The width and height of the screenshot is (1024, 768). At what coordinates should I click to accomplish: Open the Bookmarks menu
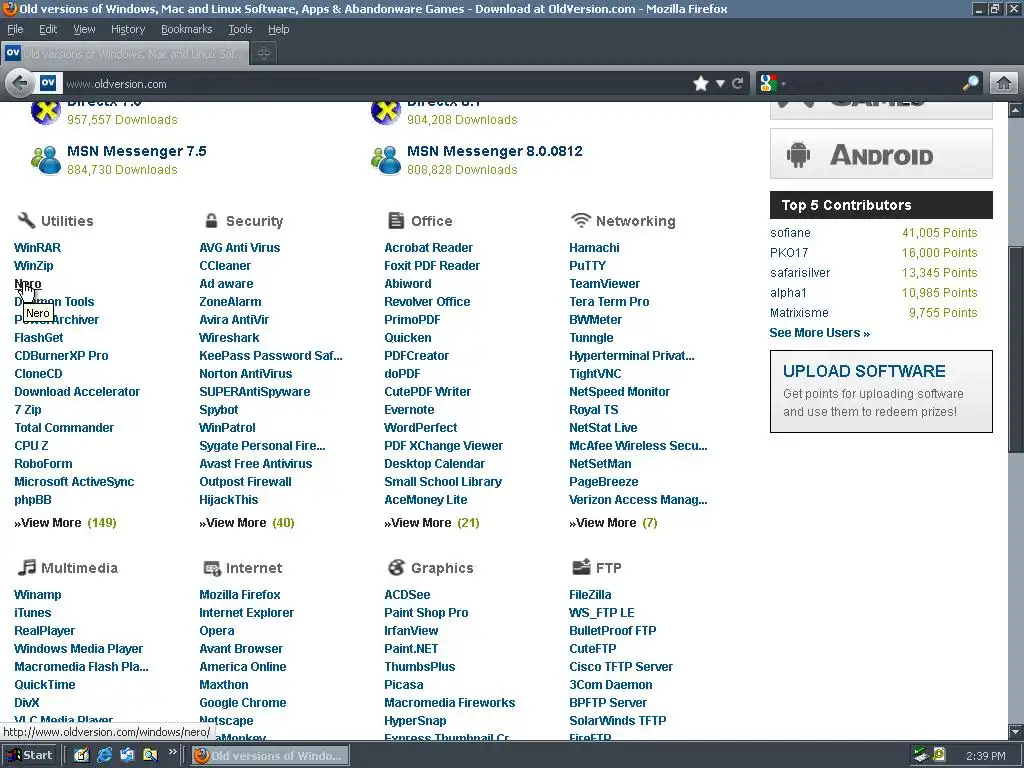186,29
